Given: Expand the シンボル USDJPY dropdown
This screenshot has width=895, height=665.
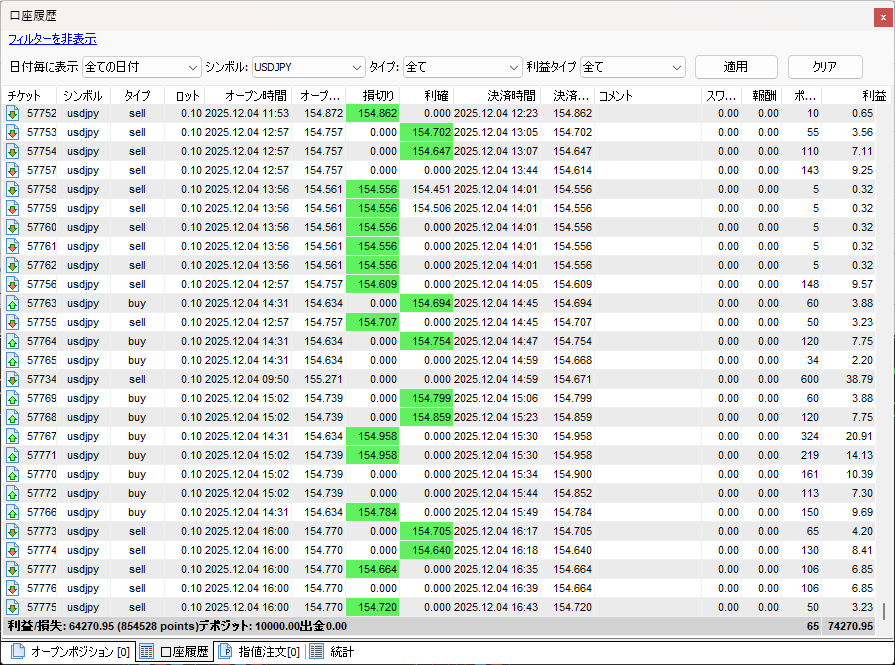Looking at the screenshot, I should [308, 67].
